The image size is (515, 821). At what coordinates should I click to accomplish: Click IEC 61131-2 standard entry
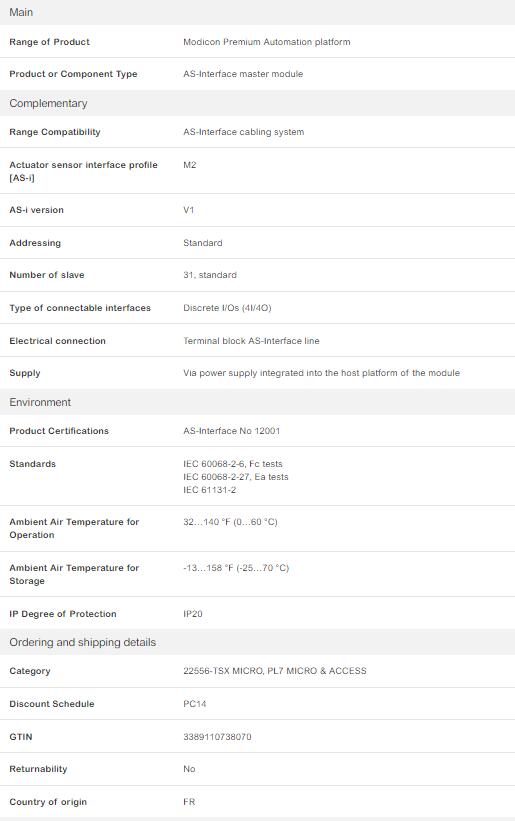click(x=209, y=490)
